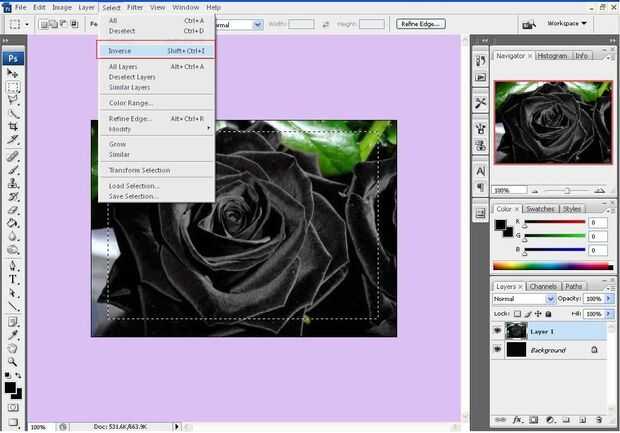Add a layer mask from Layers panel
This screenshot has width=620, height=433.
(533, 420)
